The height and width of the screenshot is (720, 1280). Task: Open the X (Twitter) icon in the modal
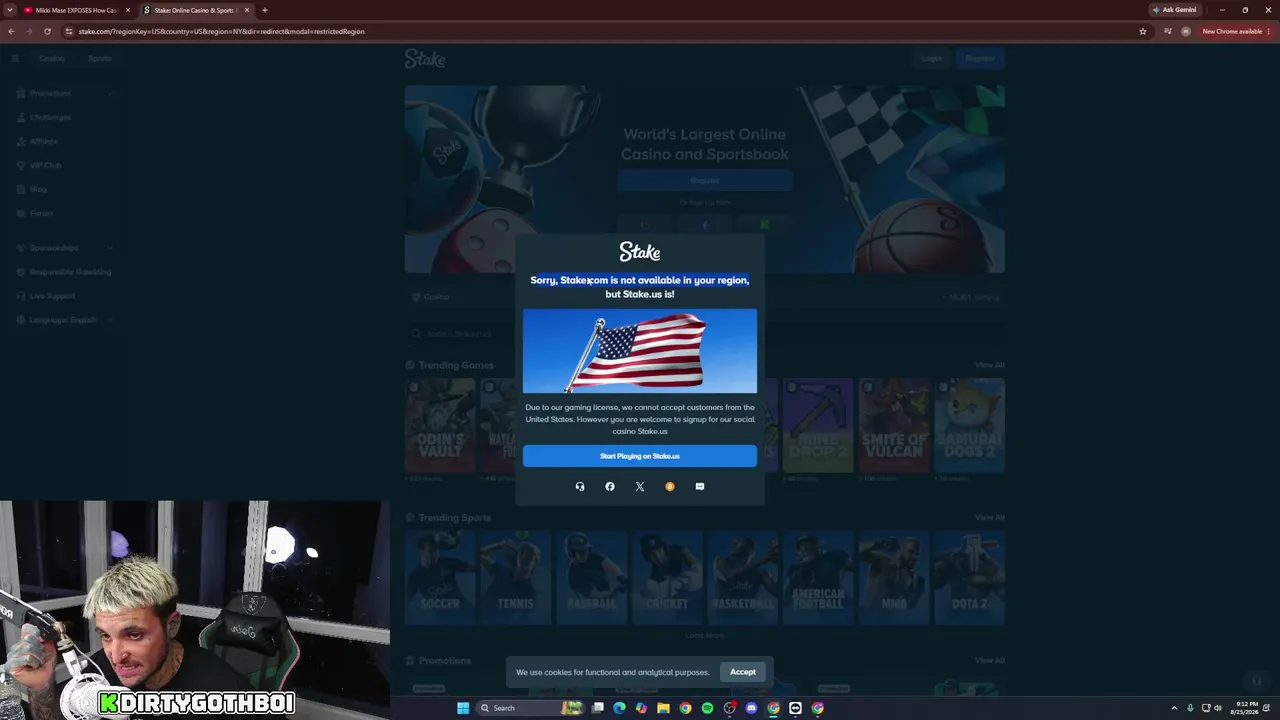(640, 487)
